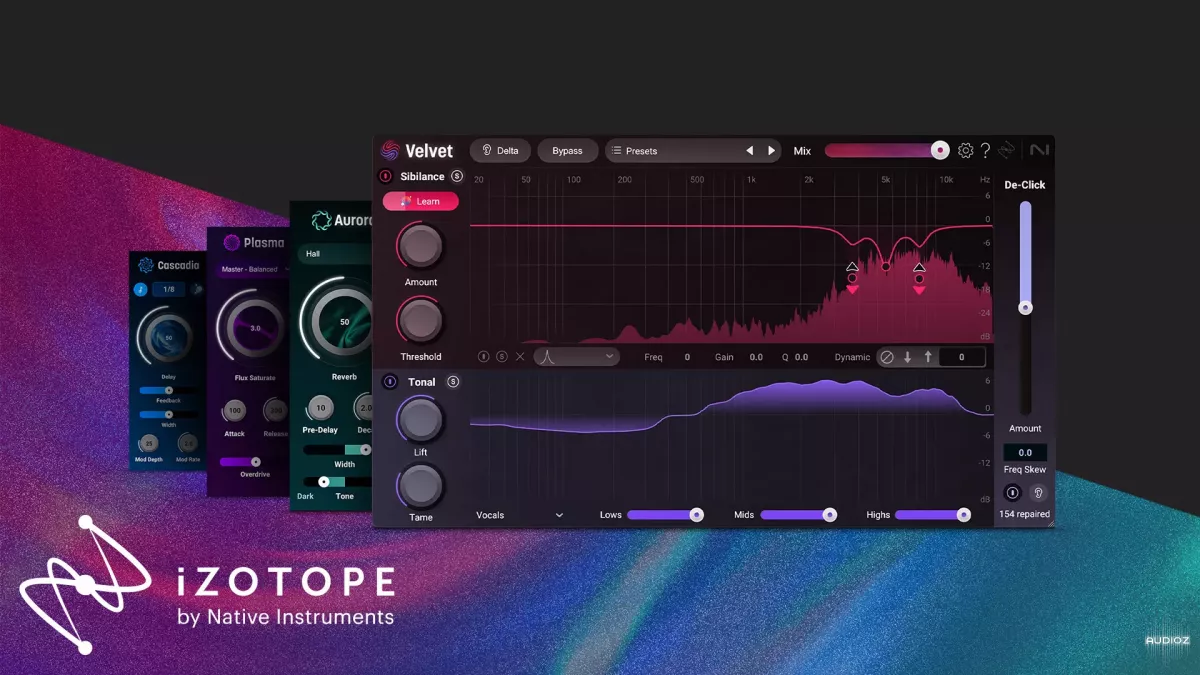1200x675 pixels.
Task: Solo the selected EQ band (S icon)
Action: (x=502, y=356)
